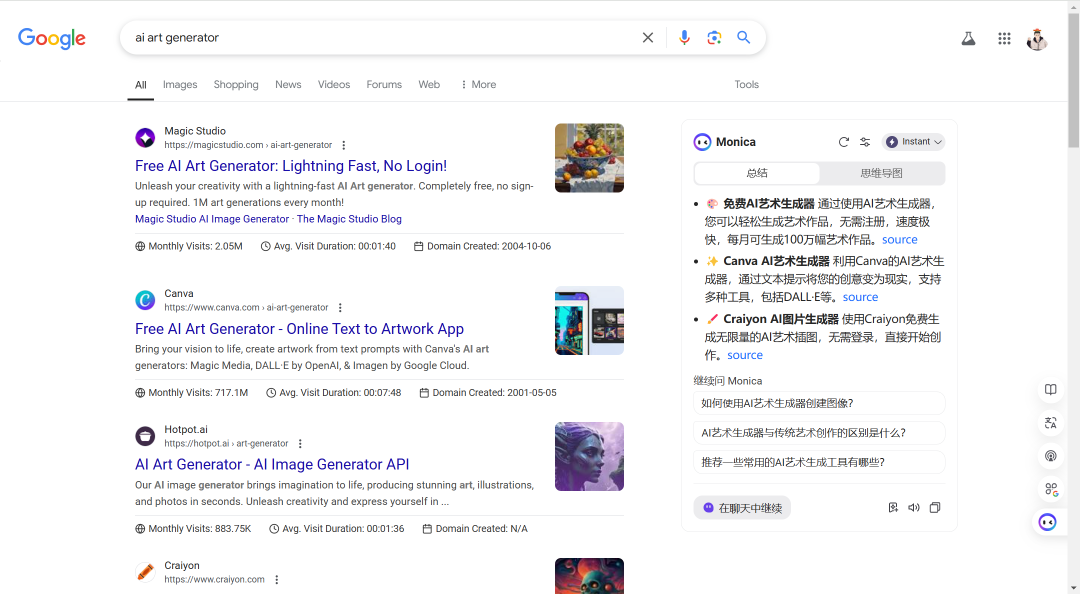This screenshot has height=594, width=1080.
Task: Select the 总结 summary tab in Monica
Action: [x=757, y=174]
